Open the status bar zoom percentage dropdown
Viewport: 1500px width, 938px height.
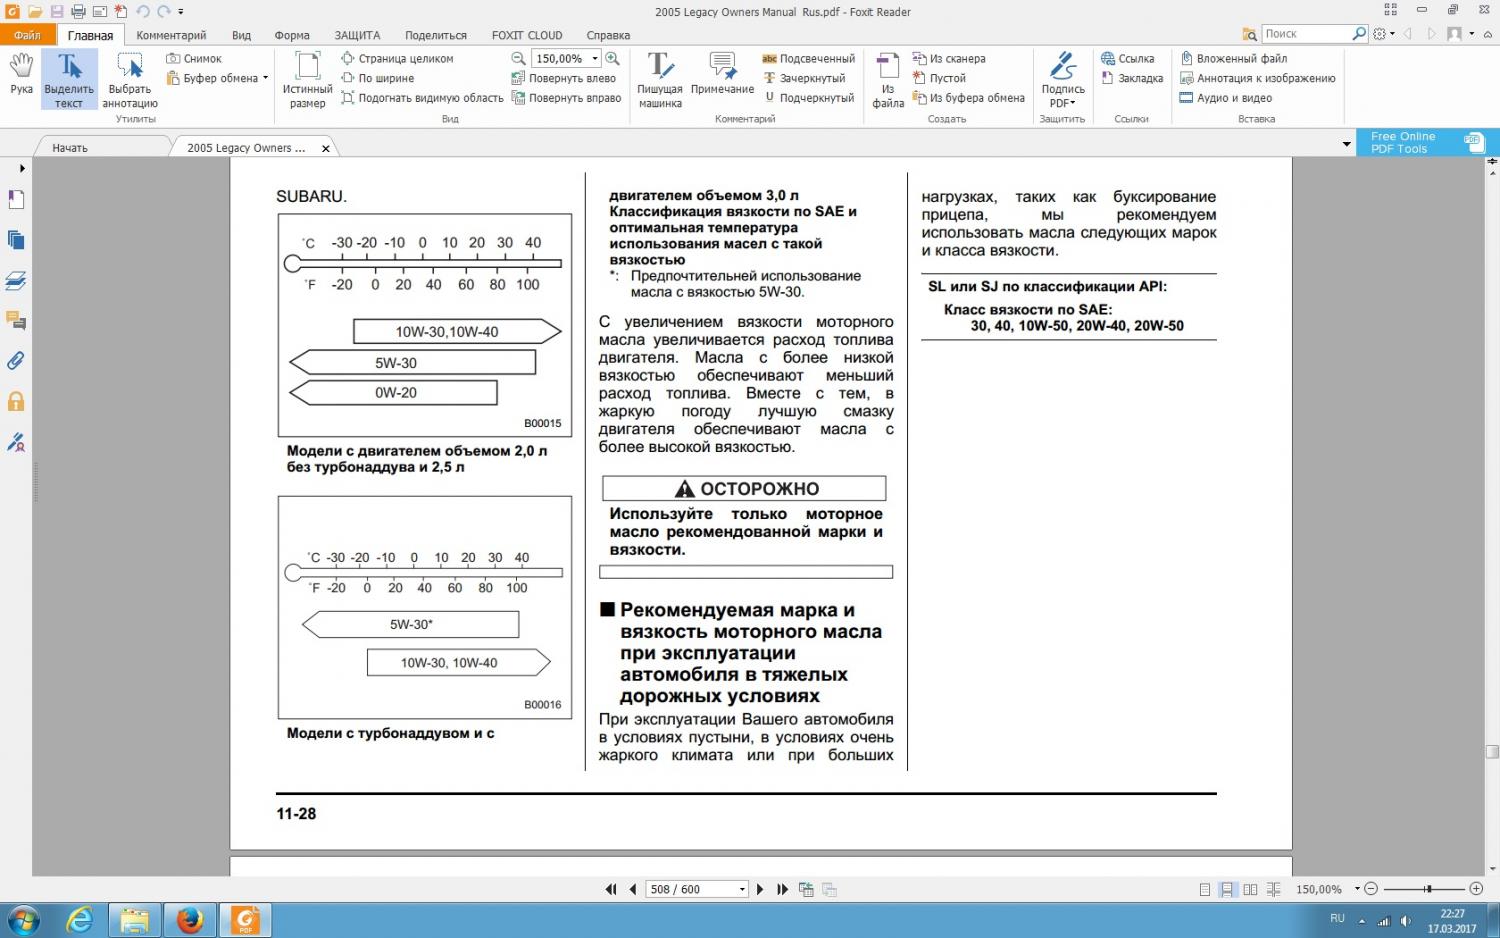tap(1357, 889)
